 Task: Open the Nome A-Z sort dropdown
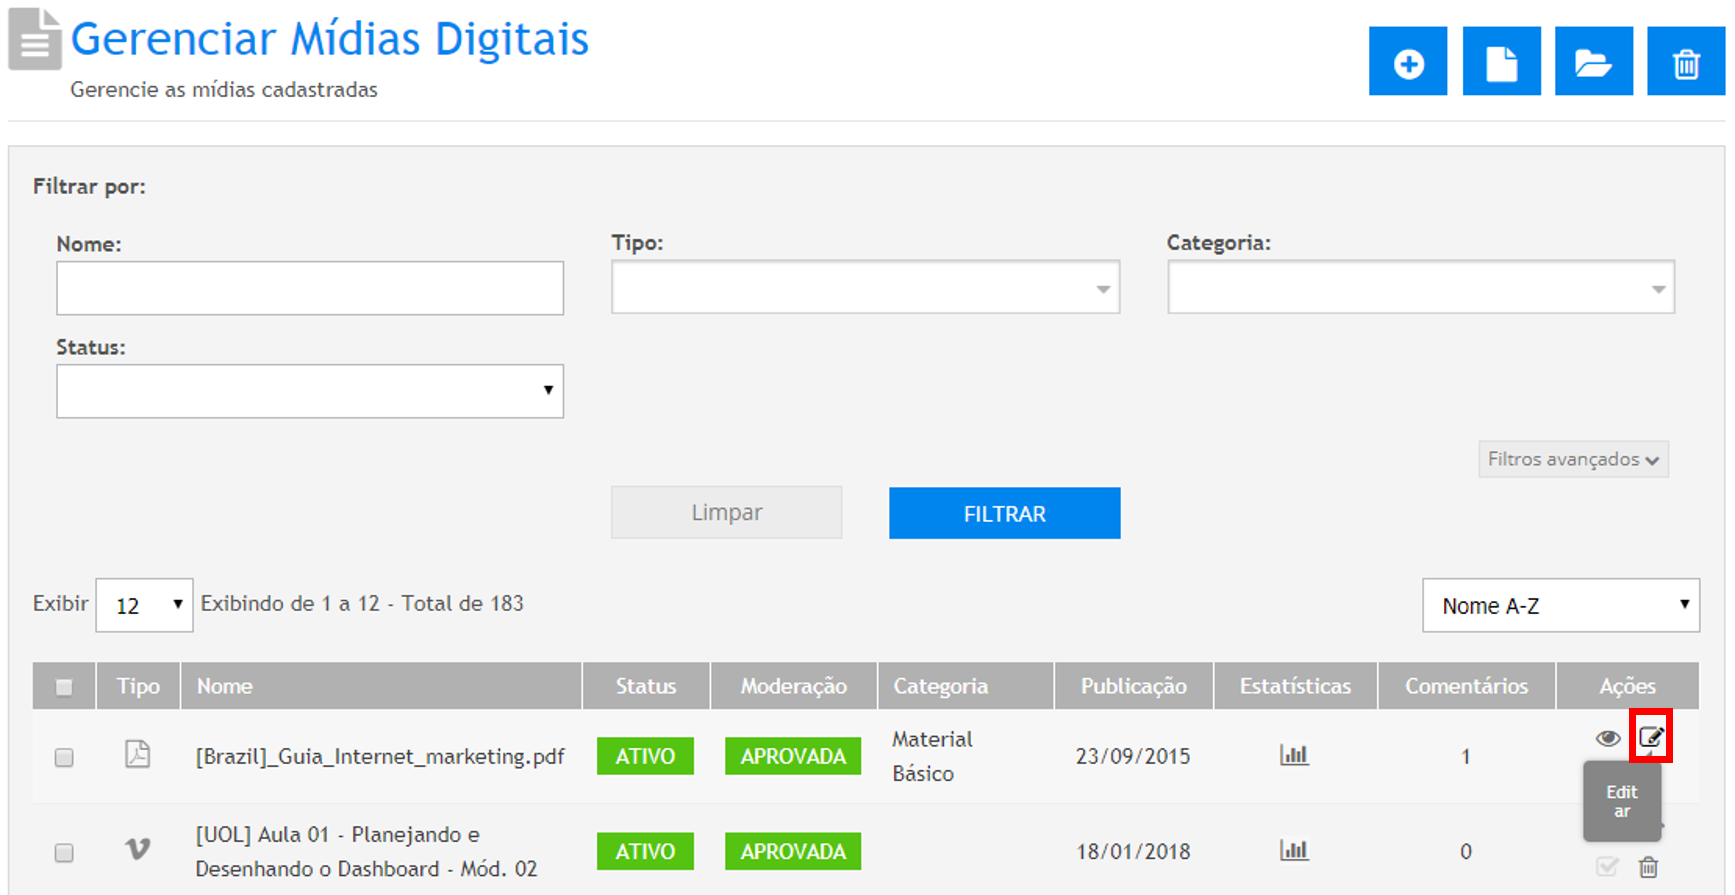1560,605
